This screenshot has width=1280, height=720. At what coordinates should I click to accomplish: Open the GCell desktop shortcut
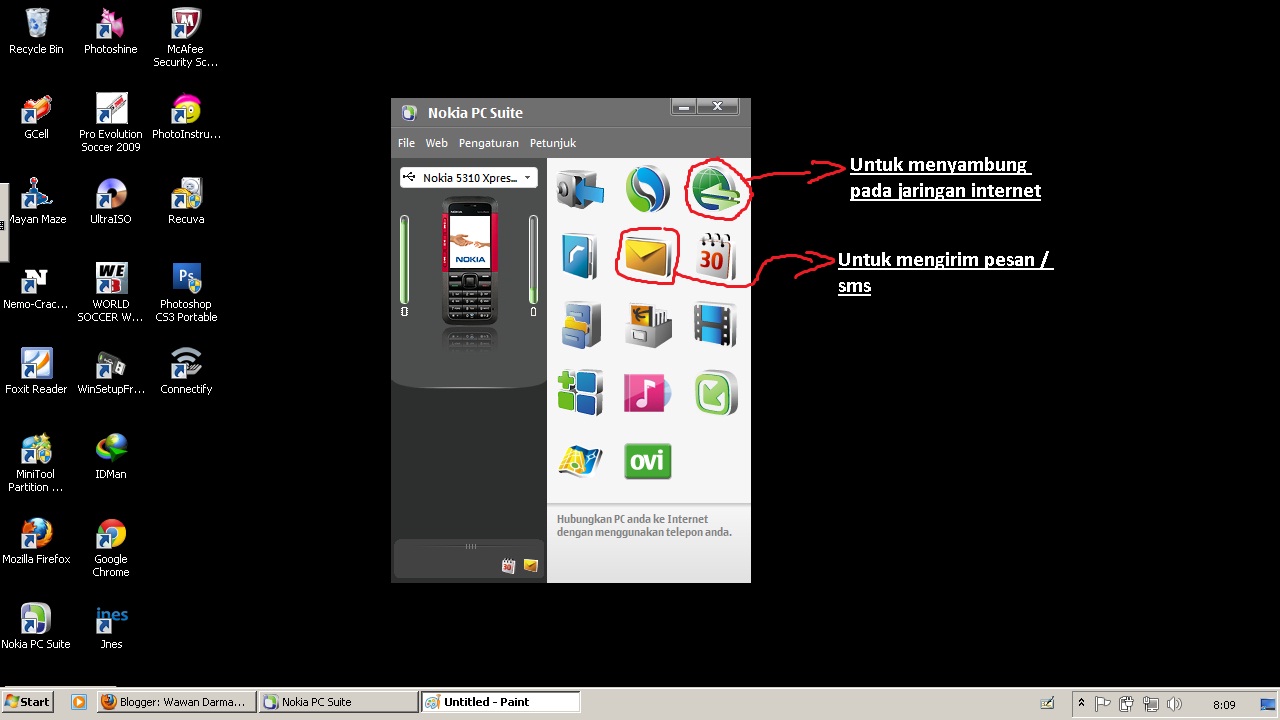point(36,116)
